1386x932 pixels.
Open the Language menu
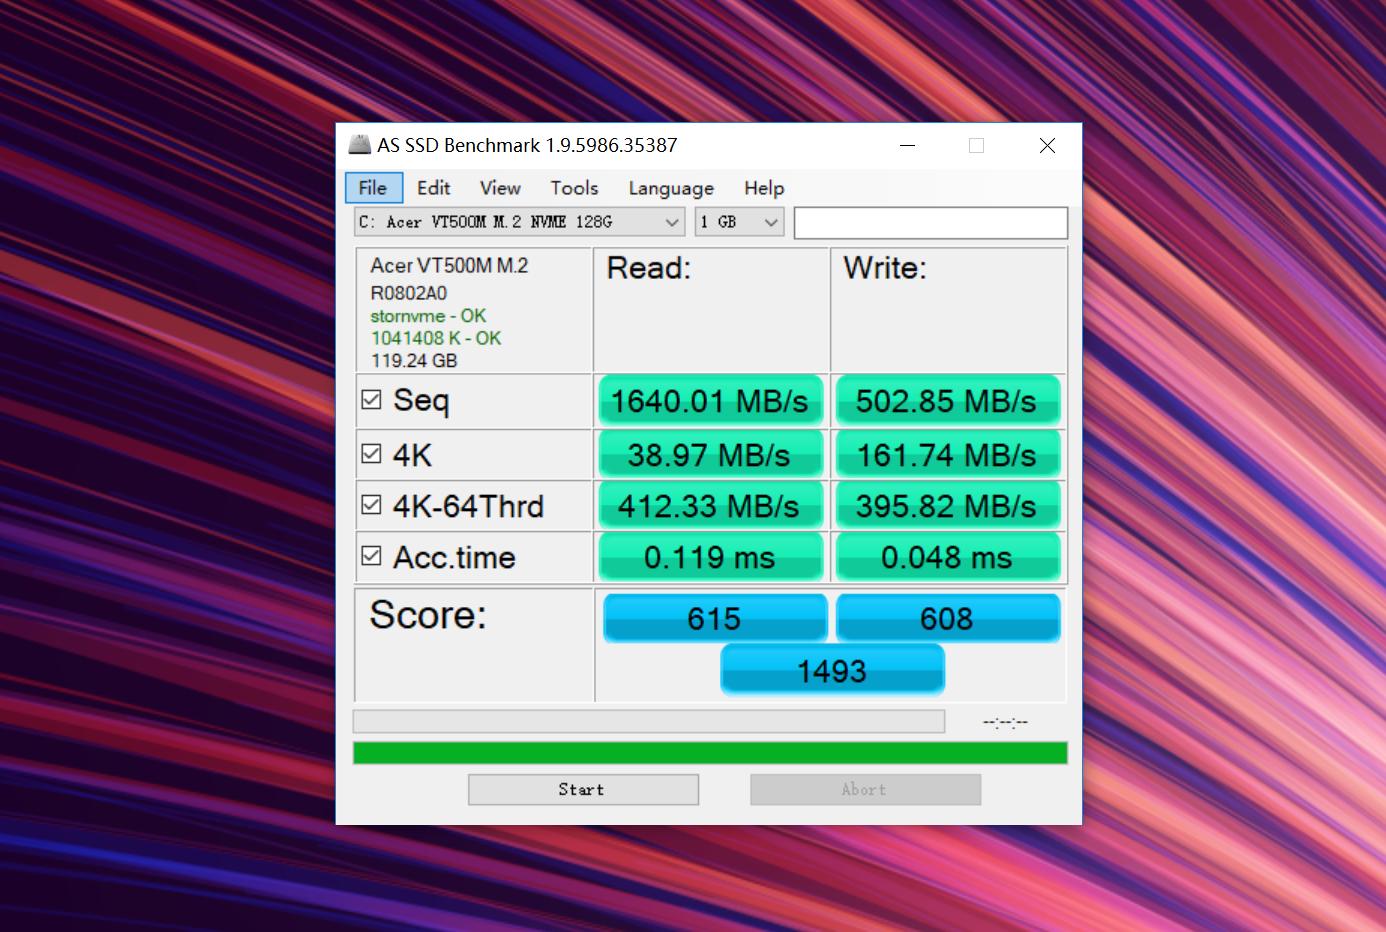click(x=671, y=188)
